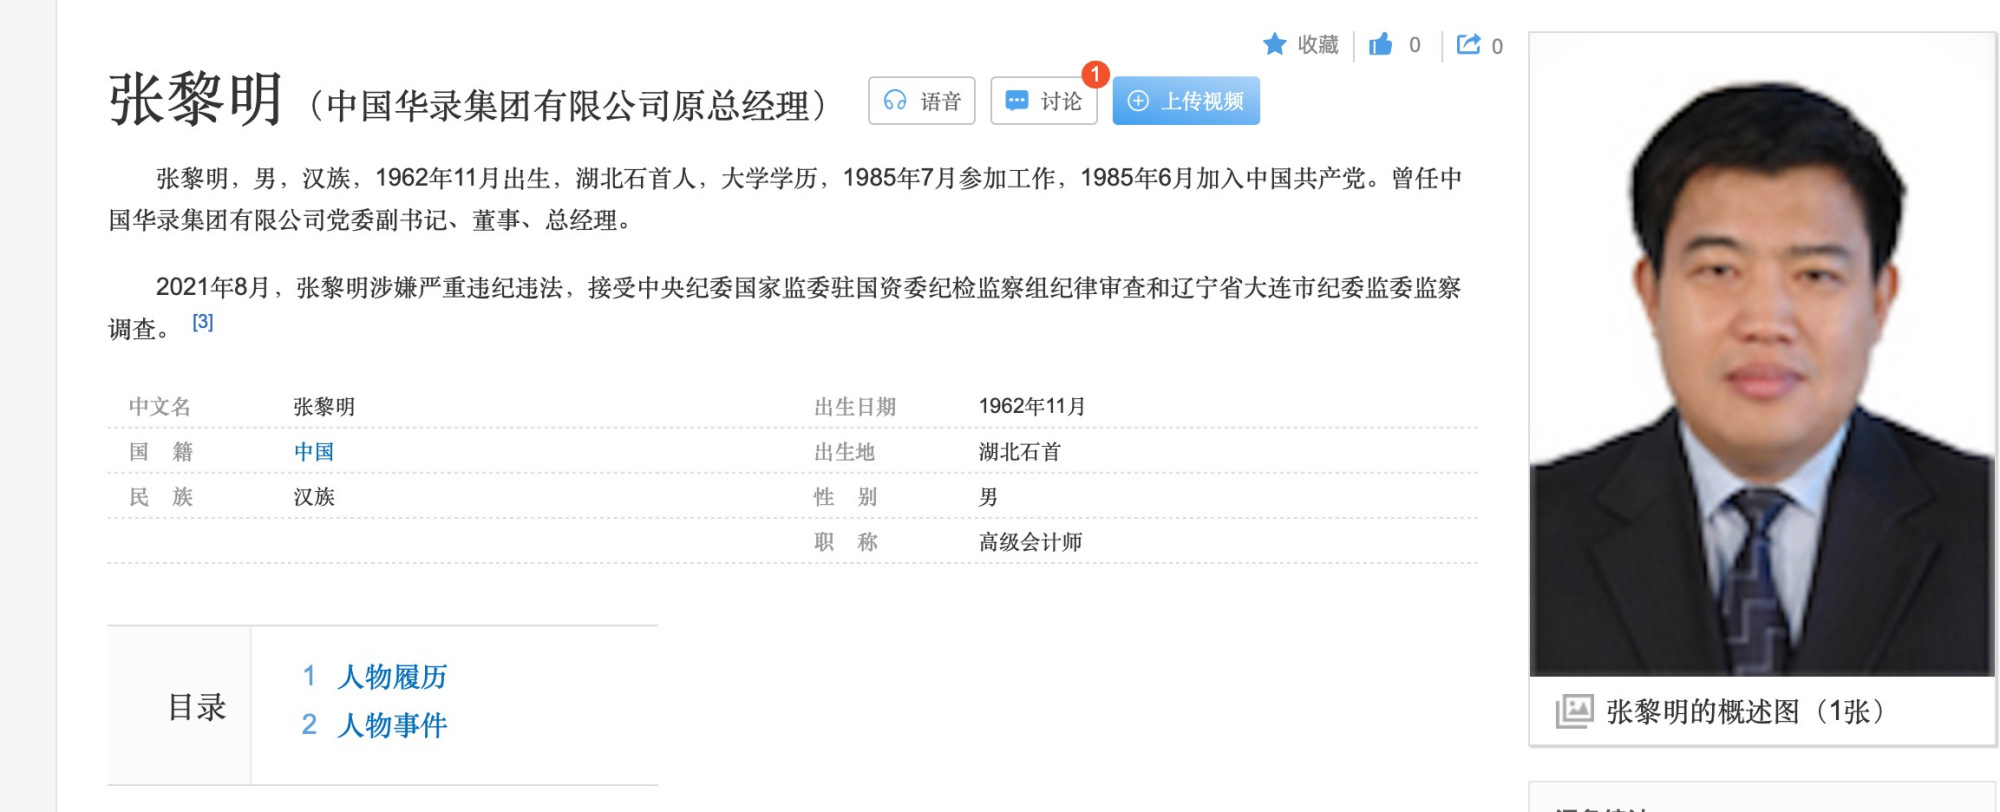Image resolution: width=2000 pixels, height=812 pixels.
Task: Click the 上传视频 upload button
Action: coord(1186,101)
